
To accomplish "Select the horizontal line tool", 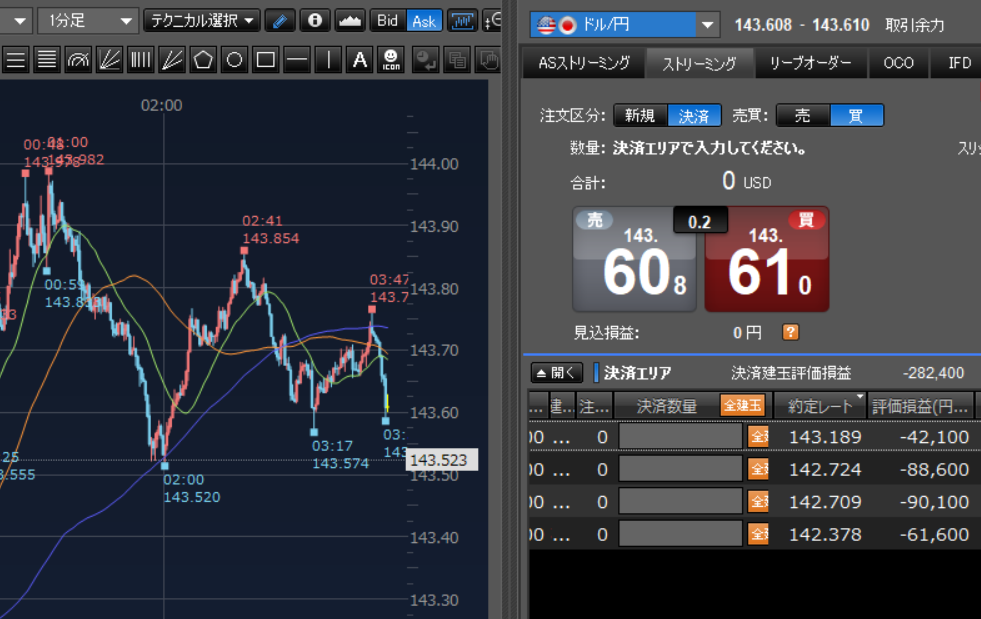I will click(297, 61).
